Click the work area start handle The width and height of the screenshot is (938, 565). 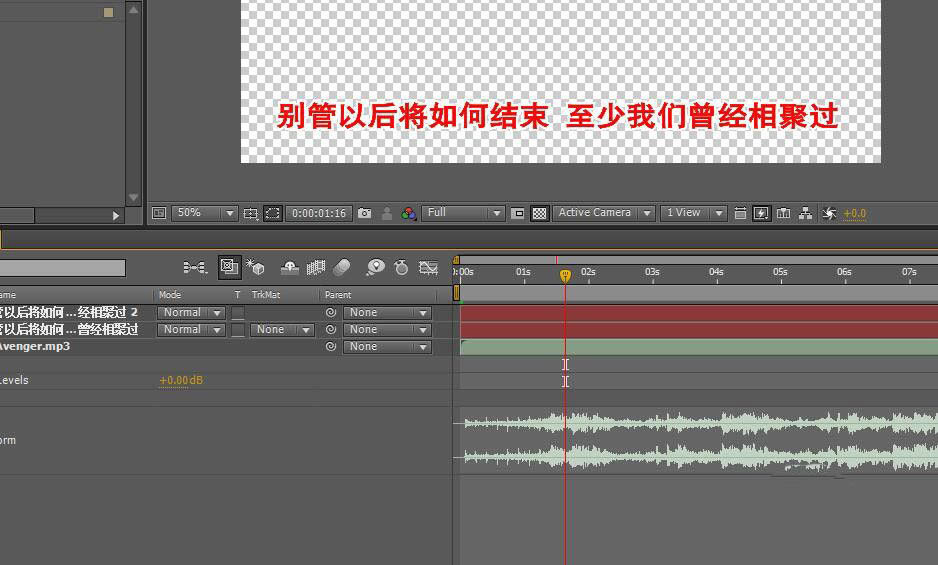pyautogui.click(x=456, y=293)
